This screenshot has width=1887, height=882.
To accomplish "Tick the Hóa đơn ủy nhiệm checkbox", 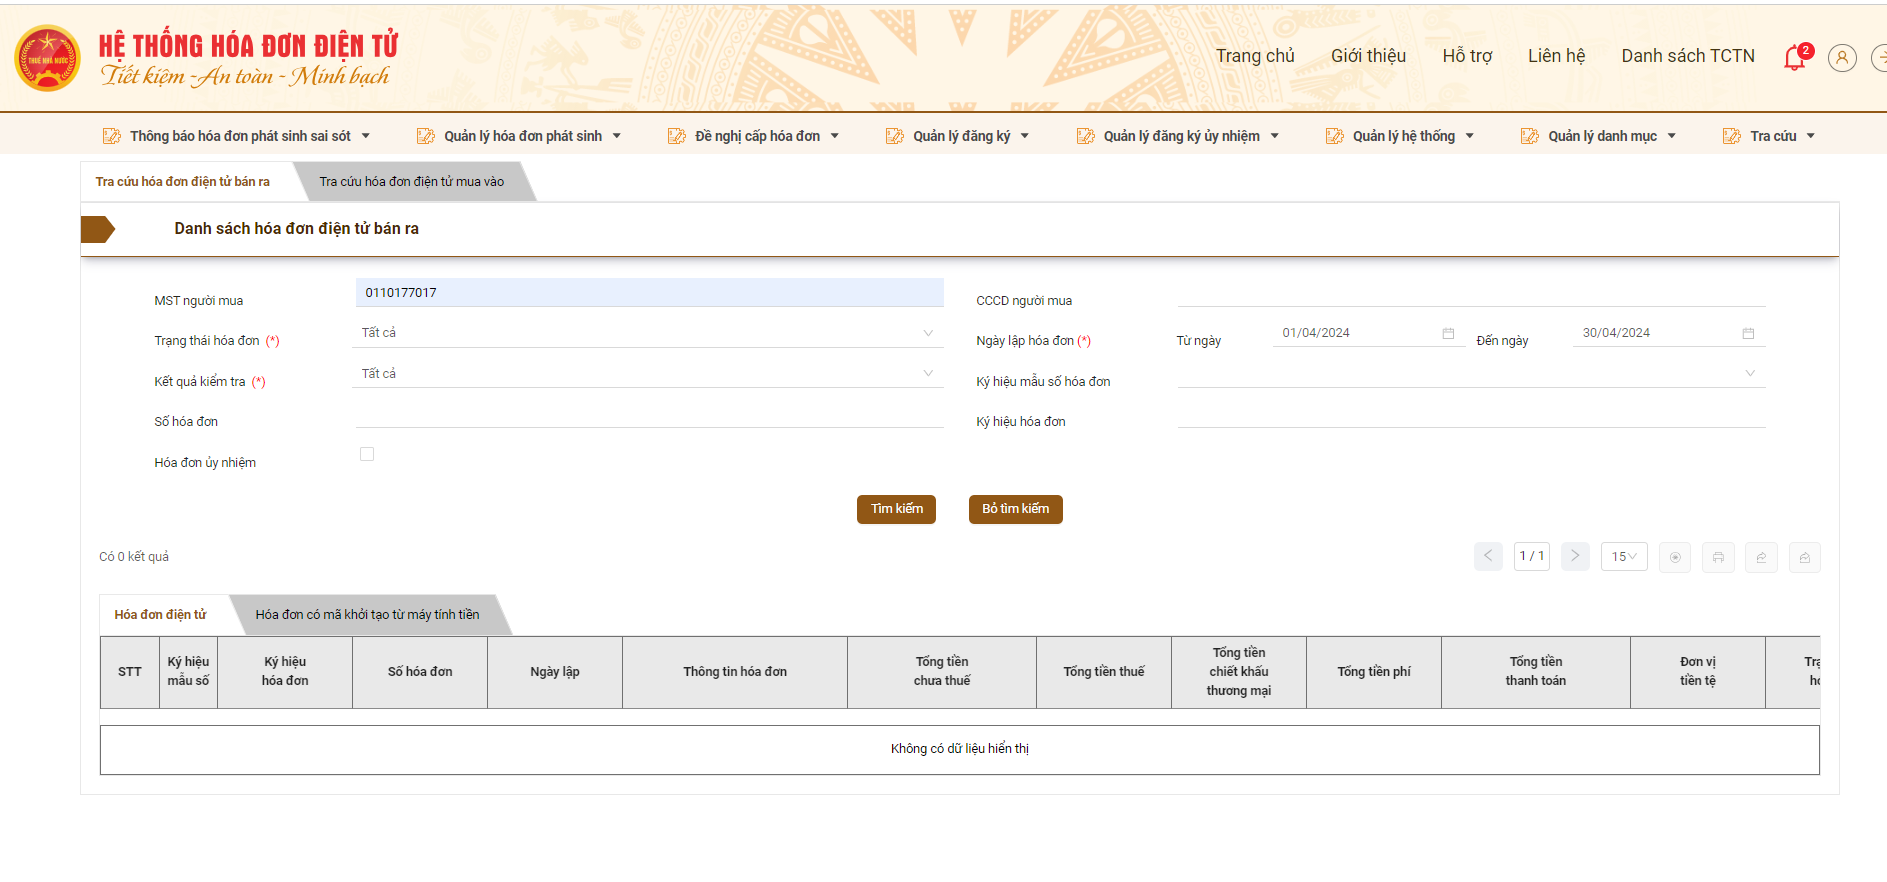I will pyautogui.click(x=367, y=454).
